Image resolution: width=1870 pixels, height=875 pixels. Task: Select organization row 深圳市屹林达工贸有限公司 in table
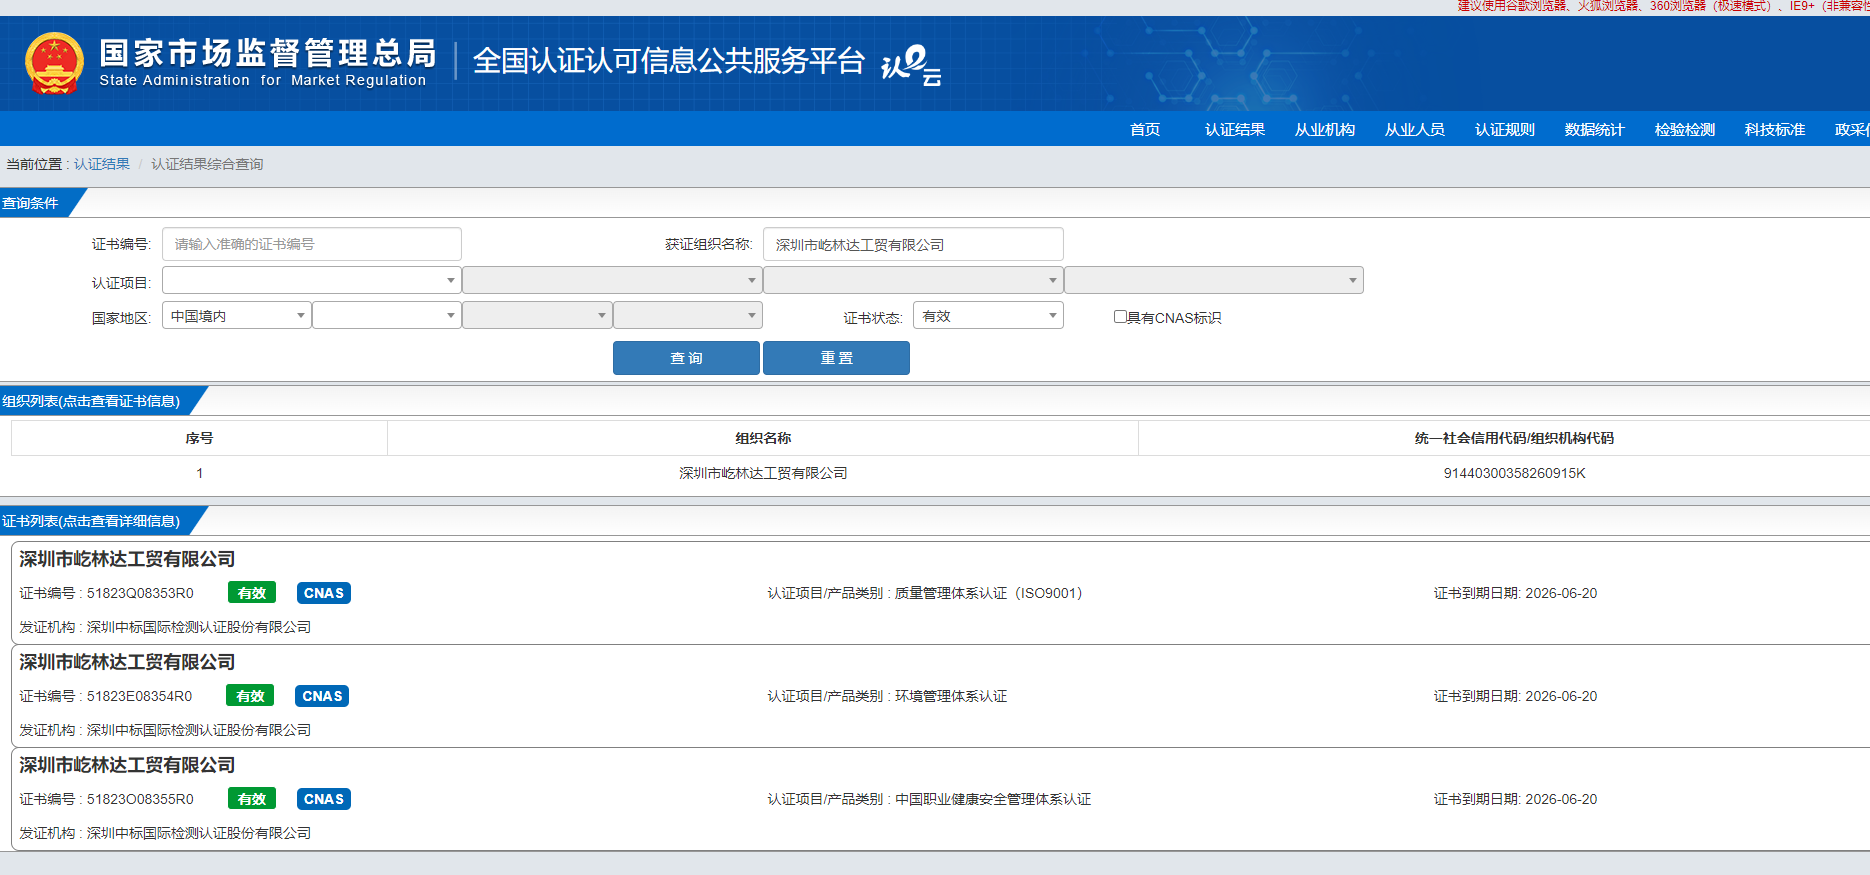point(762,473)
